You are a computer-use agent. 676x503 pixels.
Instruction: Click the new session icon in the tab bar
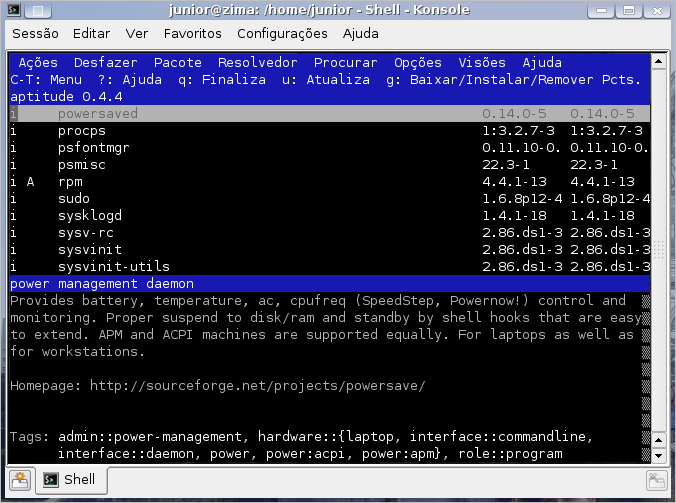pos(20,480)
